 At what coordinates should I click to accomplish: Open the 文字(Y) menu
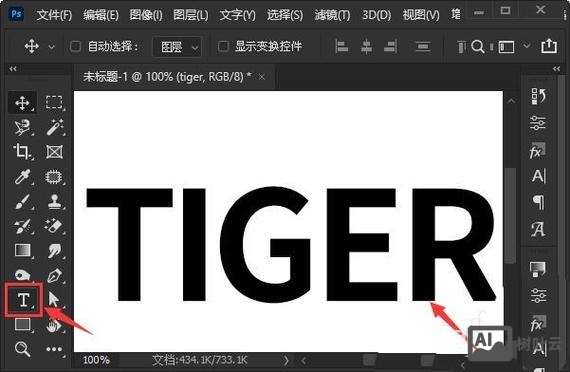click(237, 15)
